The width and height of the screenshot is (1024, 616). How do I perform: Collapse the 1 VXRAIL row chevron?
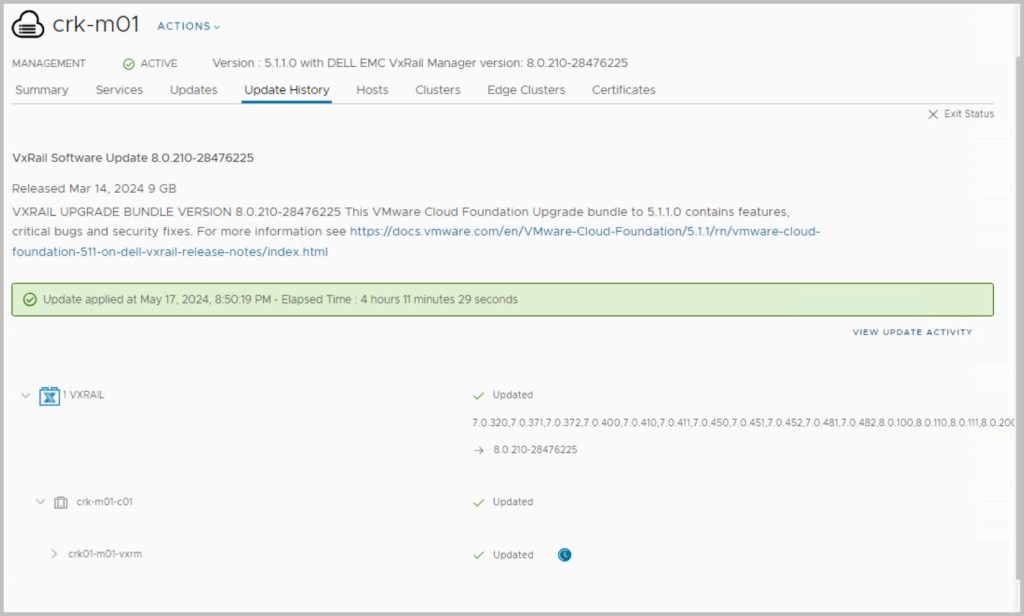pos(25,395)
